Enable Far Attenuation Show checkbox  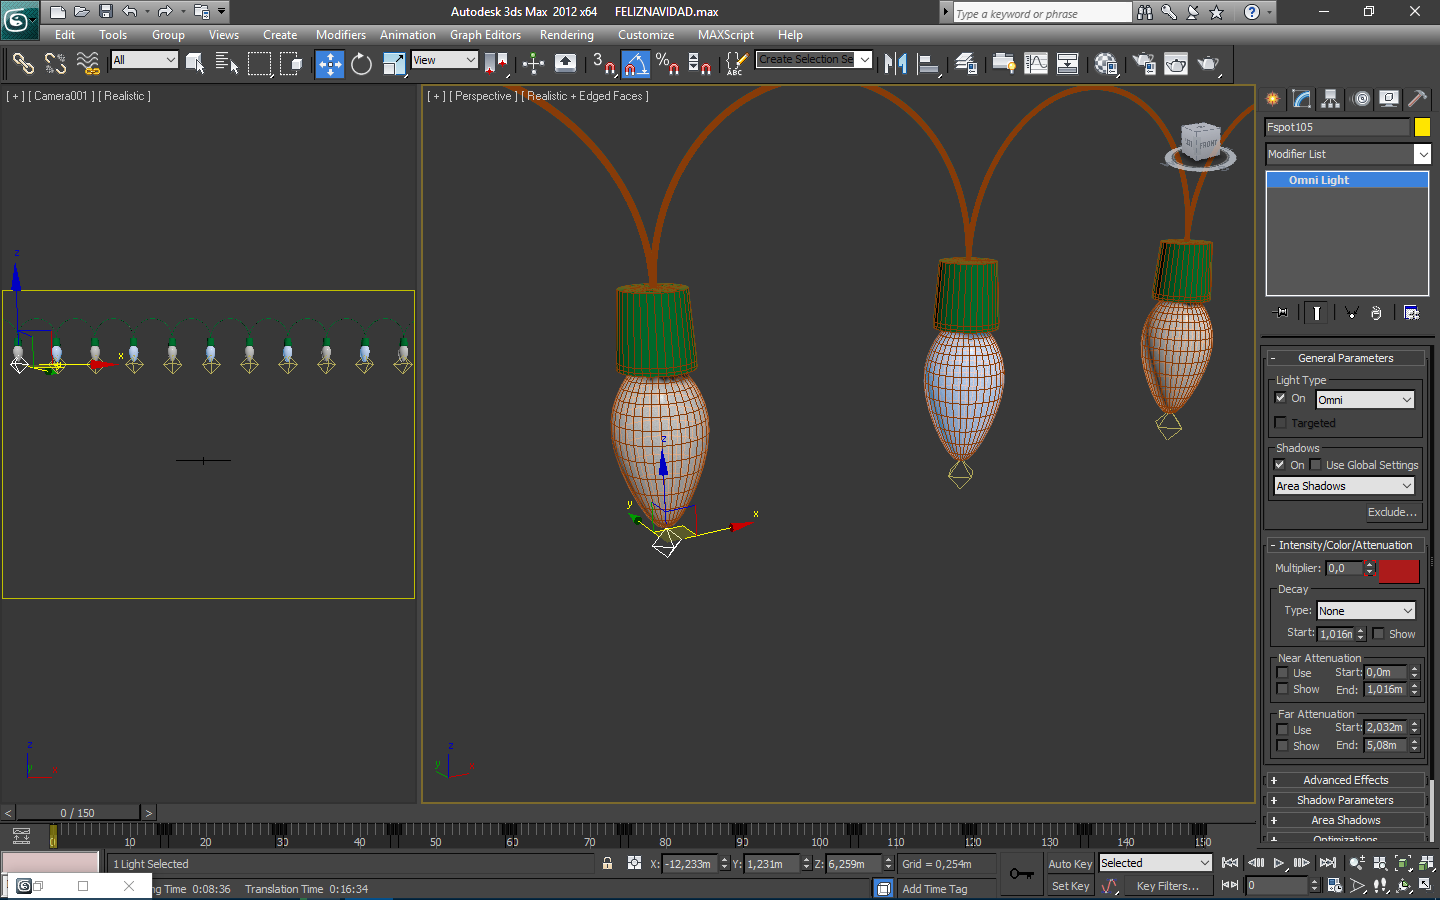tap(1283, 746)
